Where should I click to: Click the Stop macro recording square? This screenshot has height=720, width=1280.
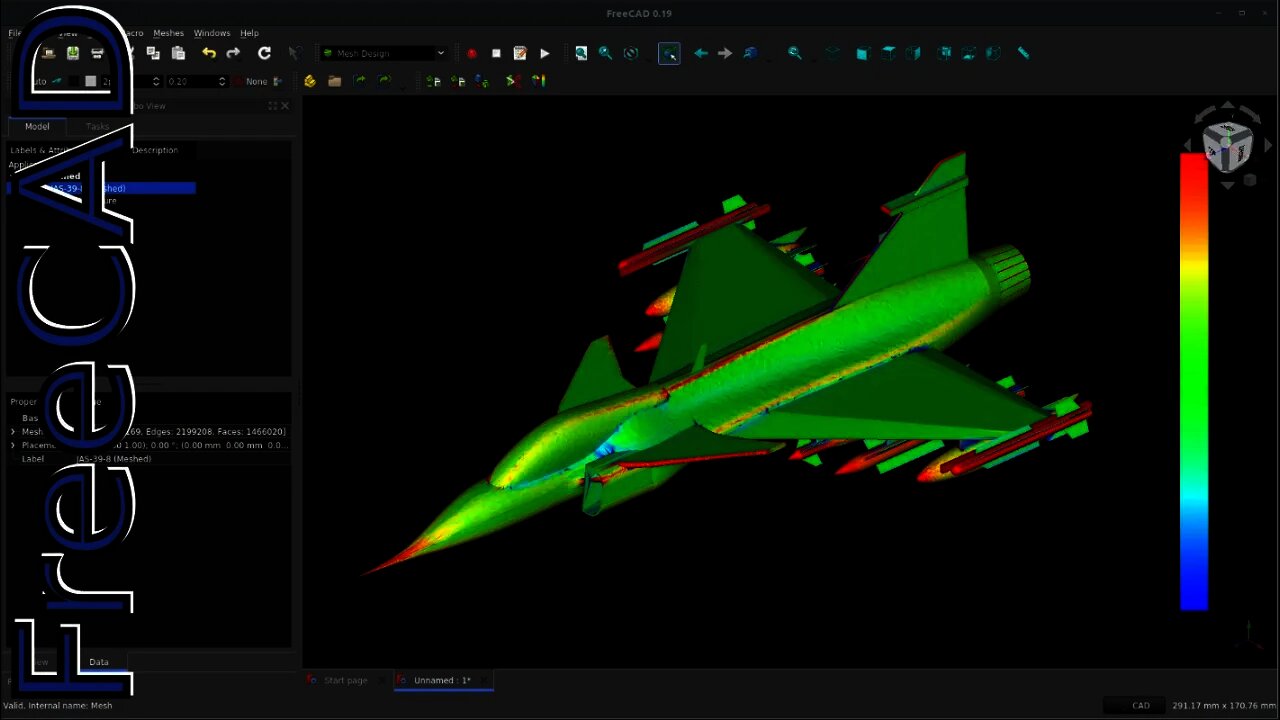click(x=496, y=53)
